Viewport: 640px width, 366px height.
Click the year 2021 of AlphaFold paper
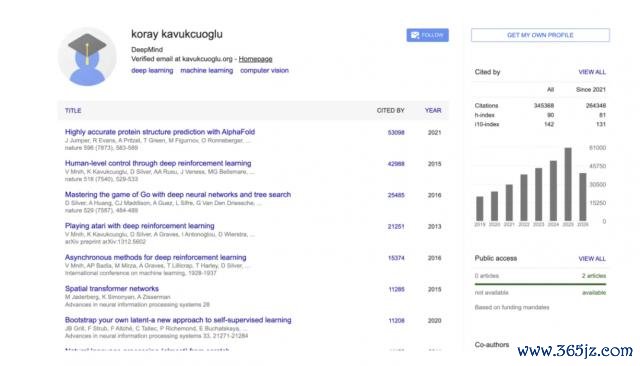coord(434,133)
